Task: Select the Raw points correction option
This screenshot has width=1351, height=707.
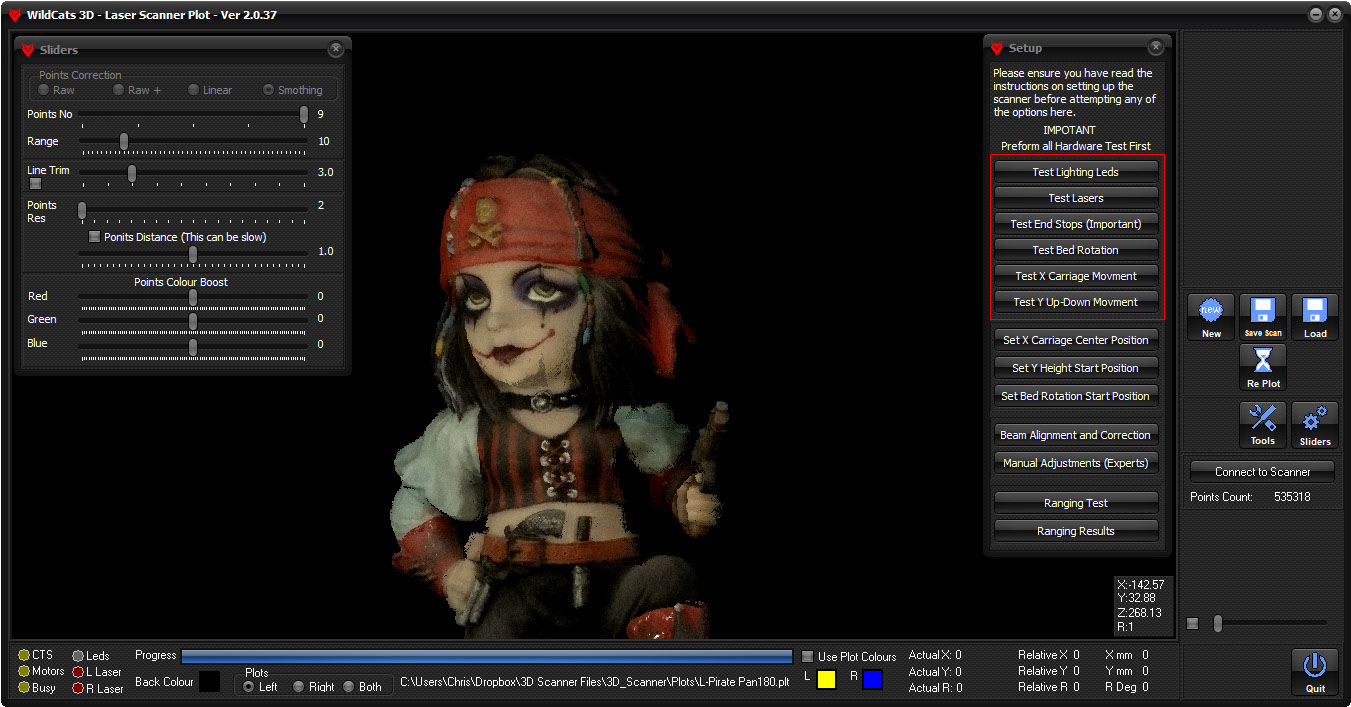Action: (44, 90)
